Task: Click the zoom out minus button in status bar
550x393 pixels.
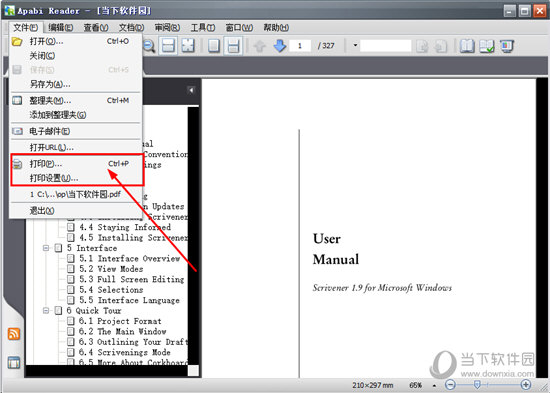Action: coord(450,385)
